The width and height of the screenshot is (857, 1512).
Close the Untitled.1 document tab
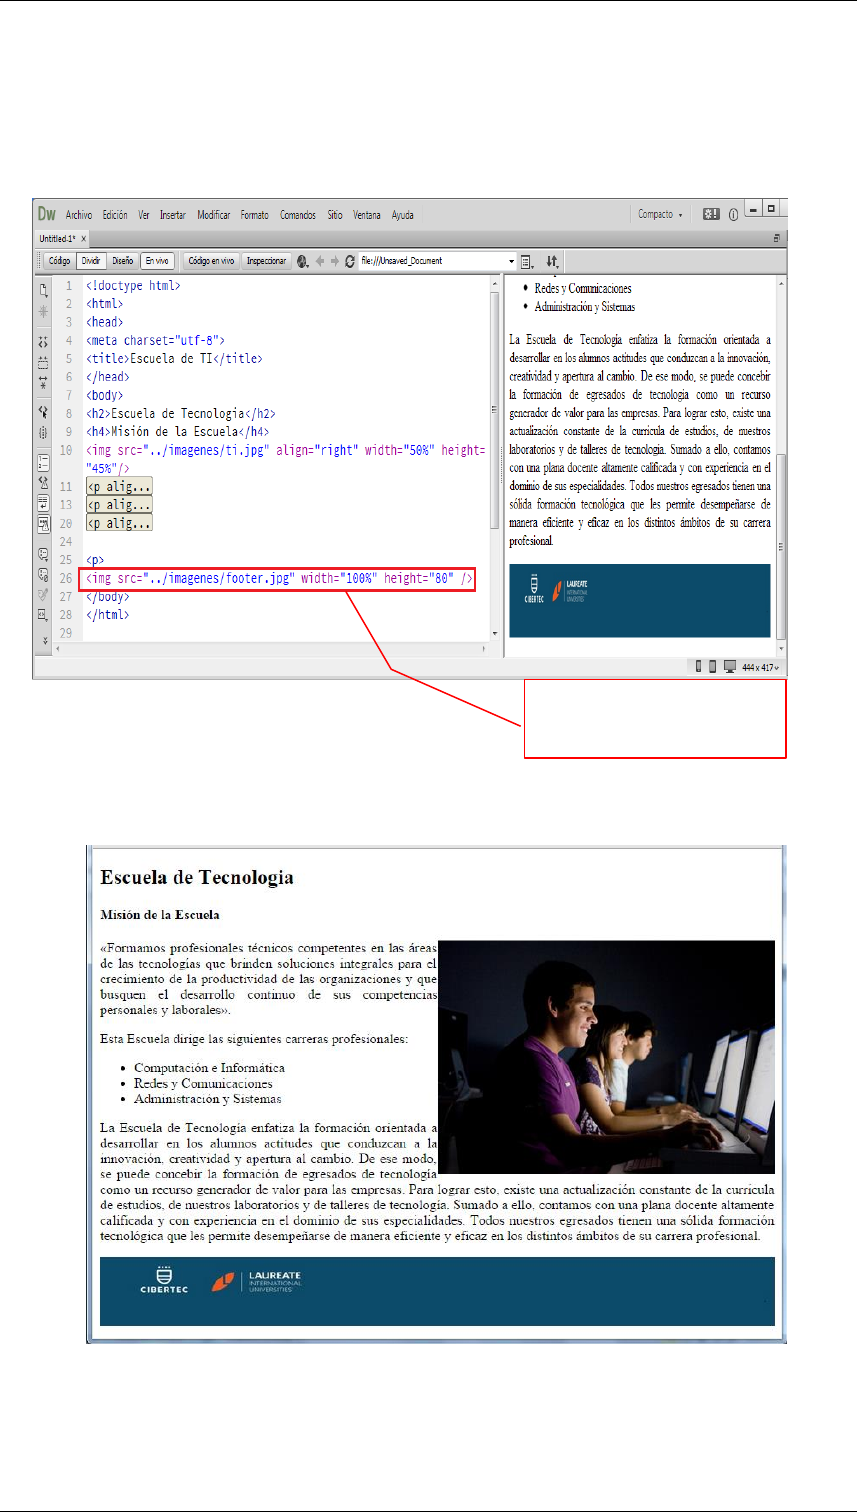[x=84, y=239]
